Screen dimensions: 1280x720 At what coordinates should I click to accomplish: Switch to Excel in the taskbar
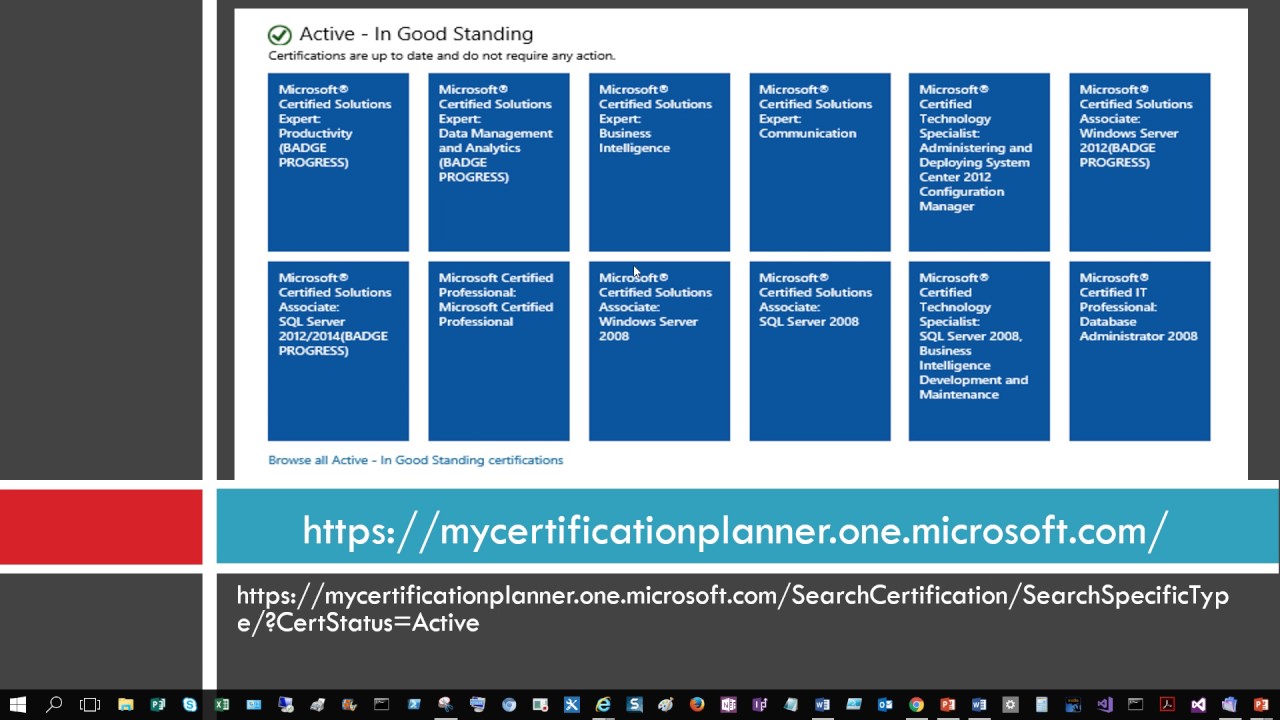221,704
